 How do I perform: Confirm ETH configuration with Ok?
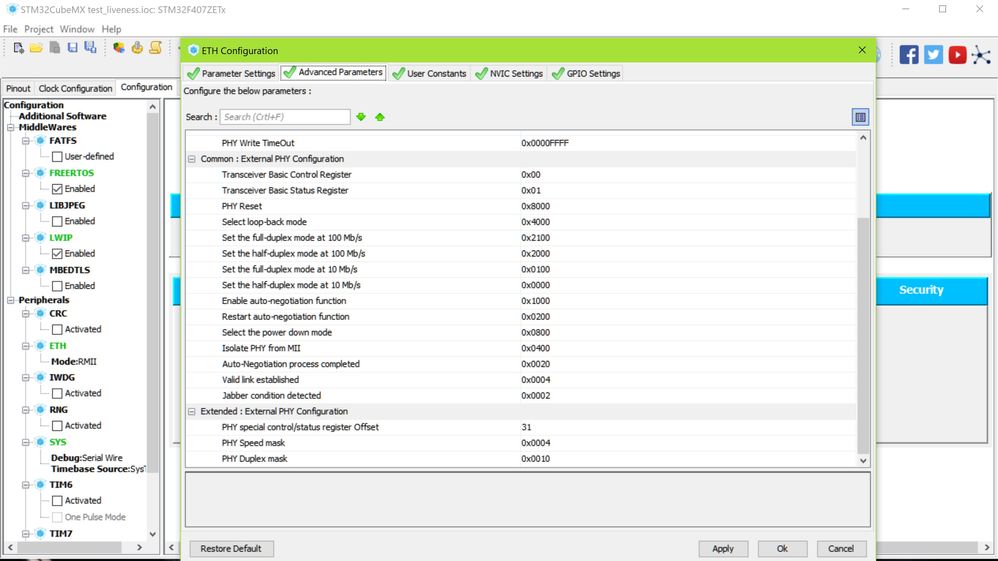782,549
